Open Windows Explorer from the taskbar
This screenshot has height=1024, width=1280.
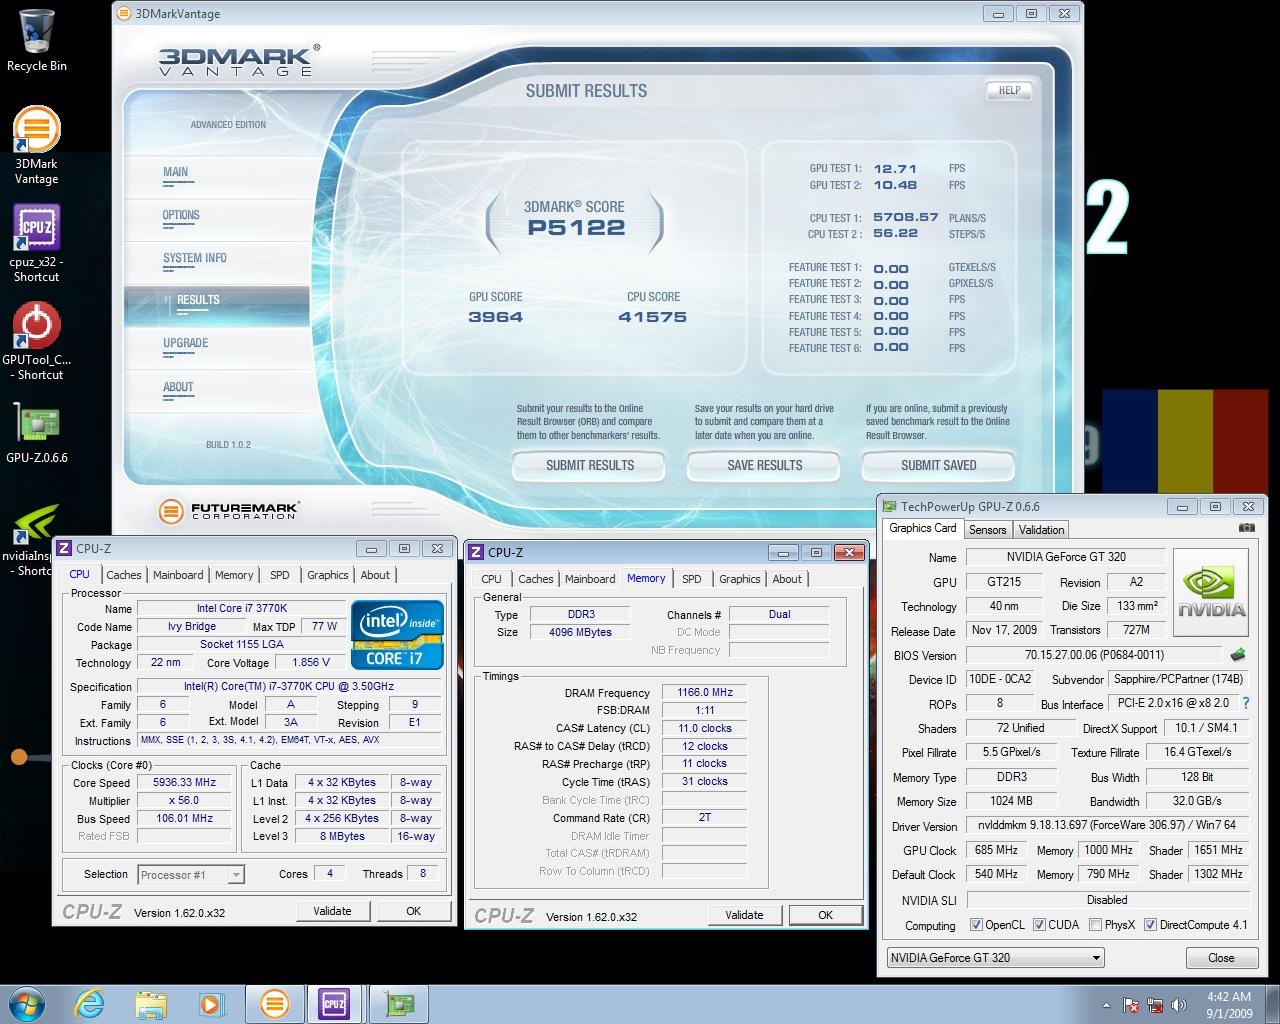click(x=151, y=1003)
